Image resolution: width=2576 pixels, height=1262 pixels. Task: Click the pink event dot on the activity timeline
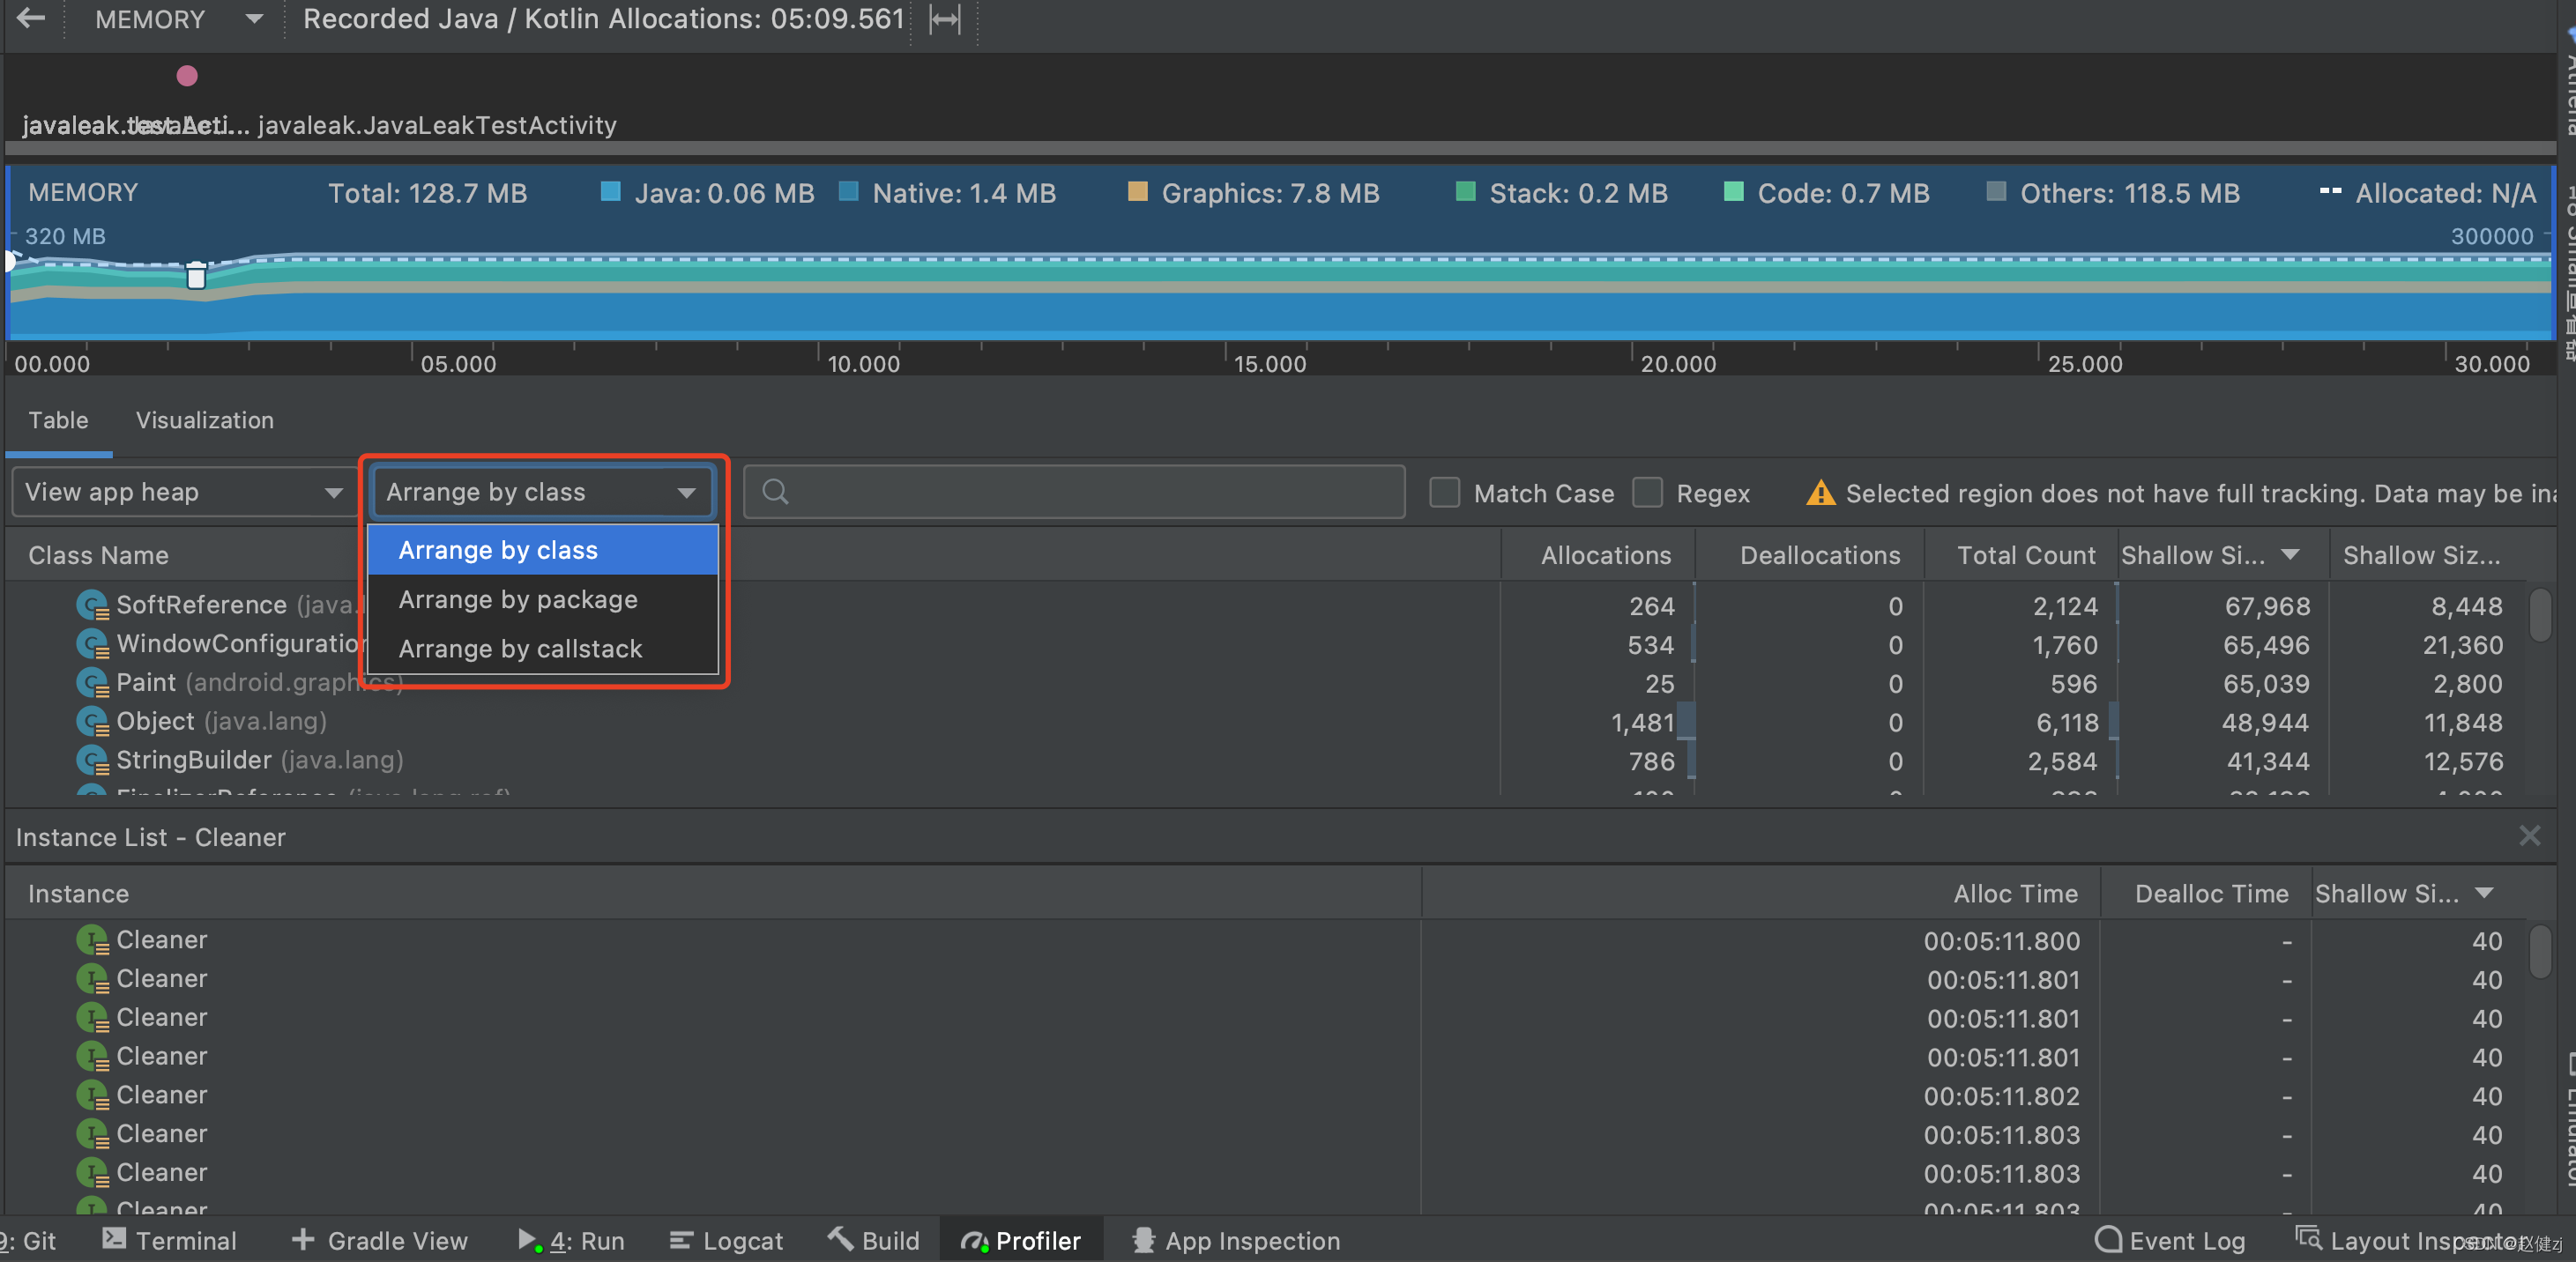[187, 75]
